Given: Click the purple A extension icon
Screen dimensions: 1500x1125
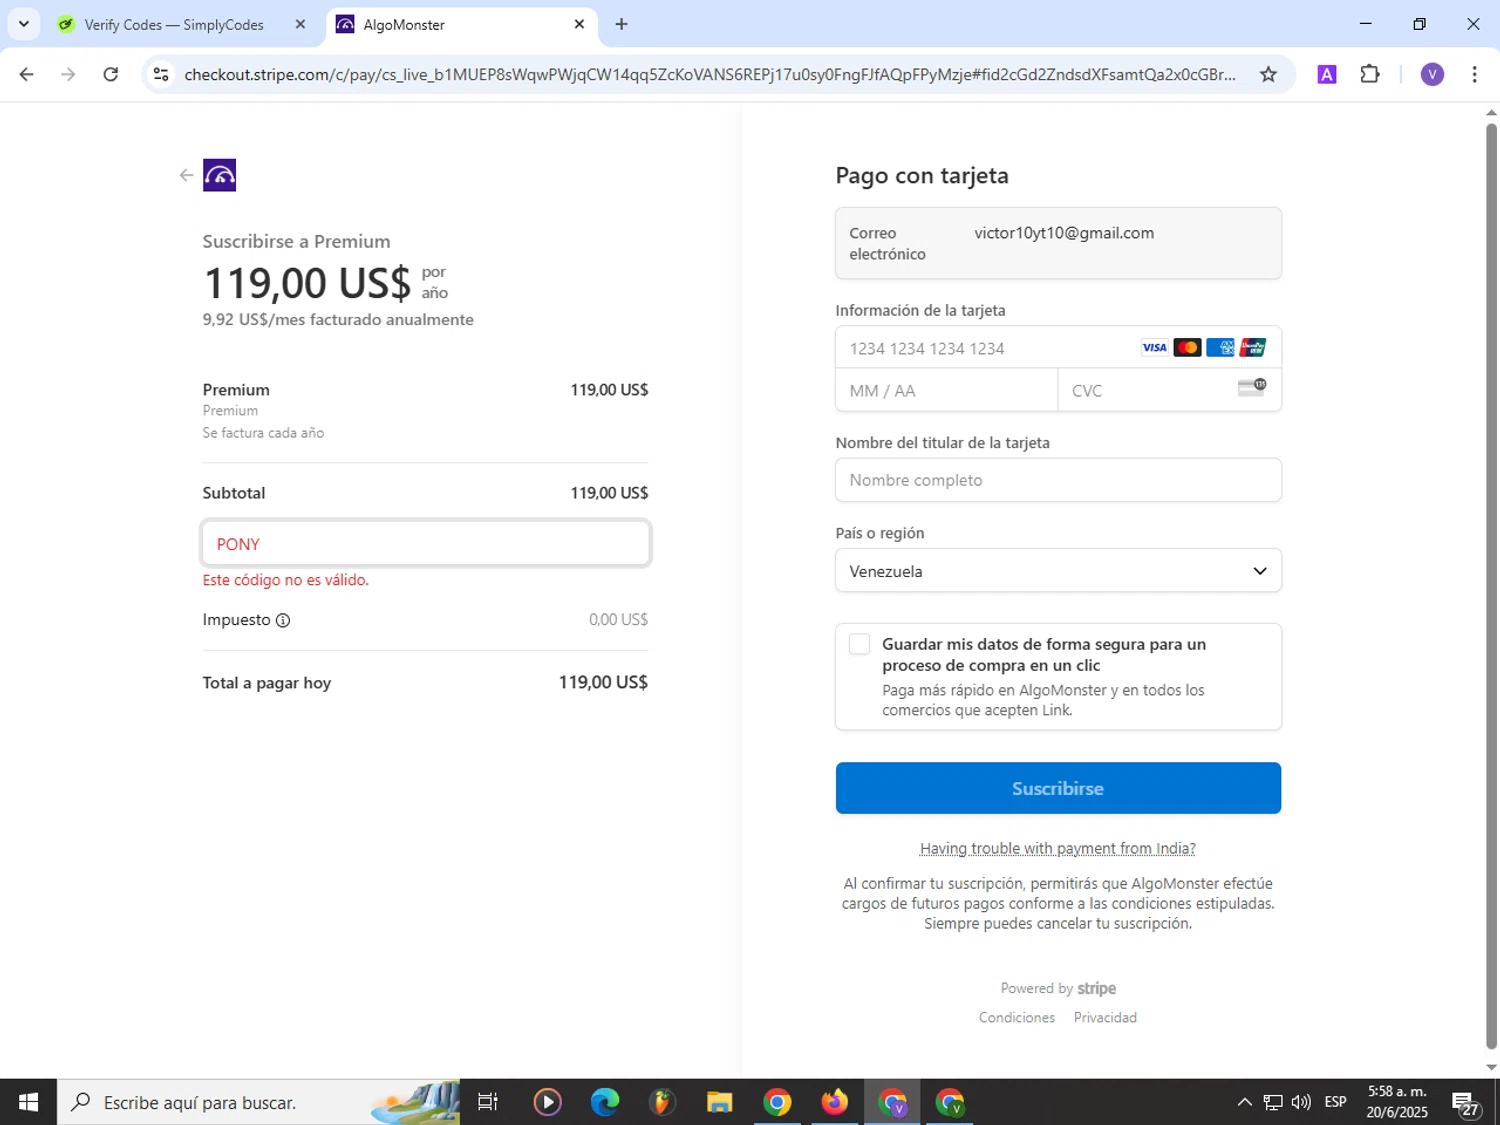Looking at the screenshot, I should (x=1327, y=74).
